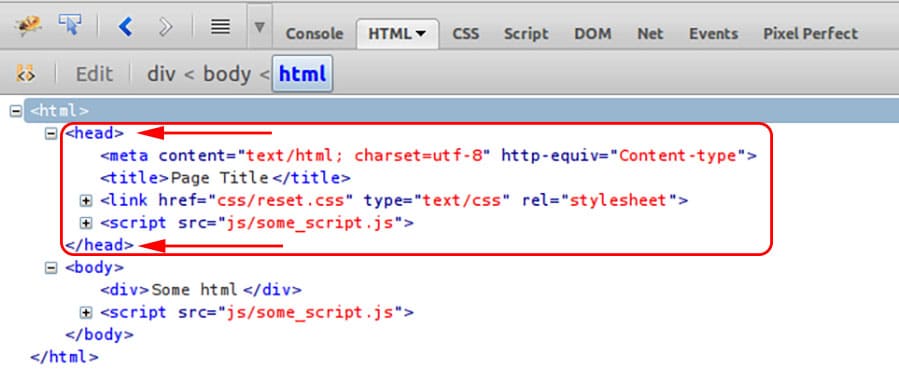
Task: Select the <head> opening tag
Action: (94, 133)
